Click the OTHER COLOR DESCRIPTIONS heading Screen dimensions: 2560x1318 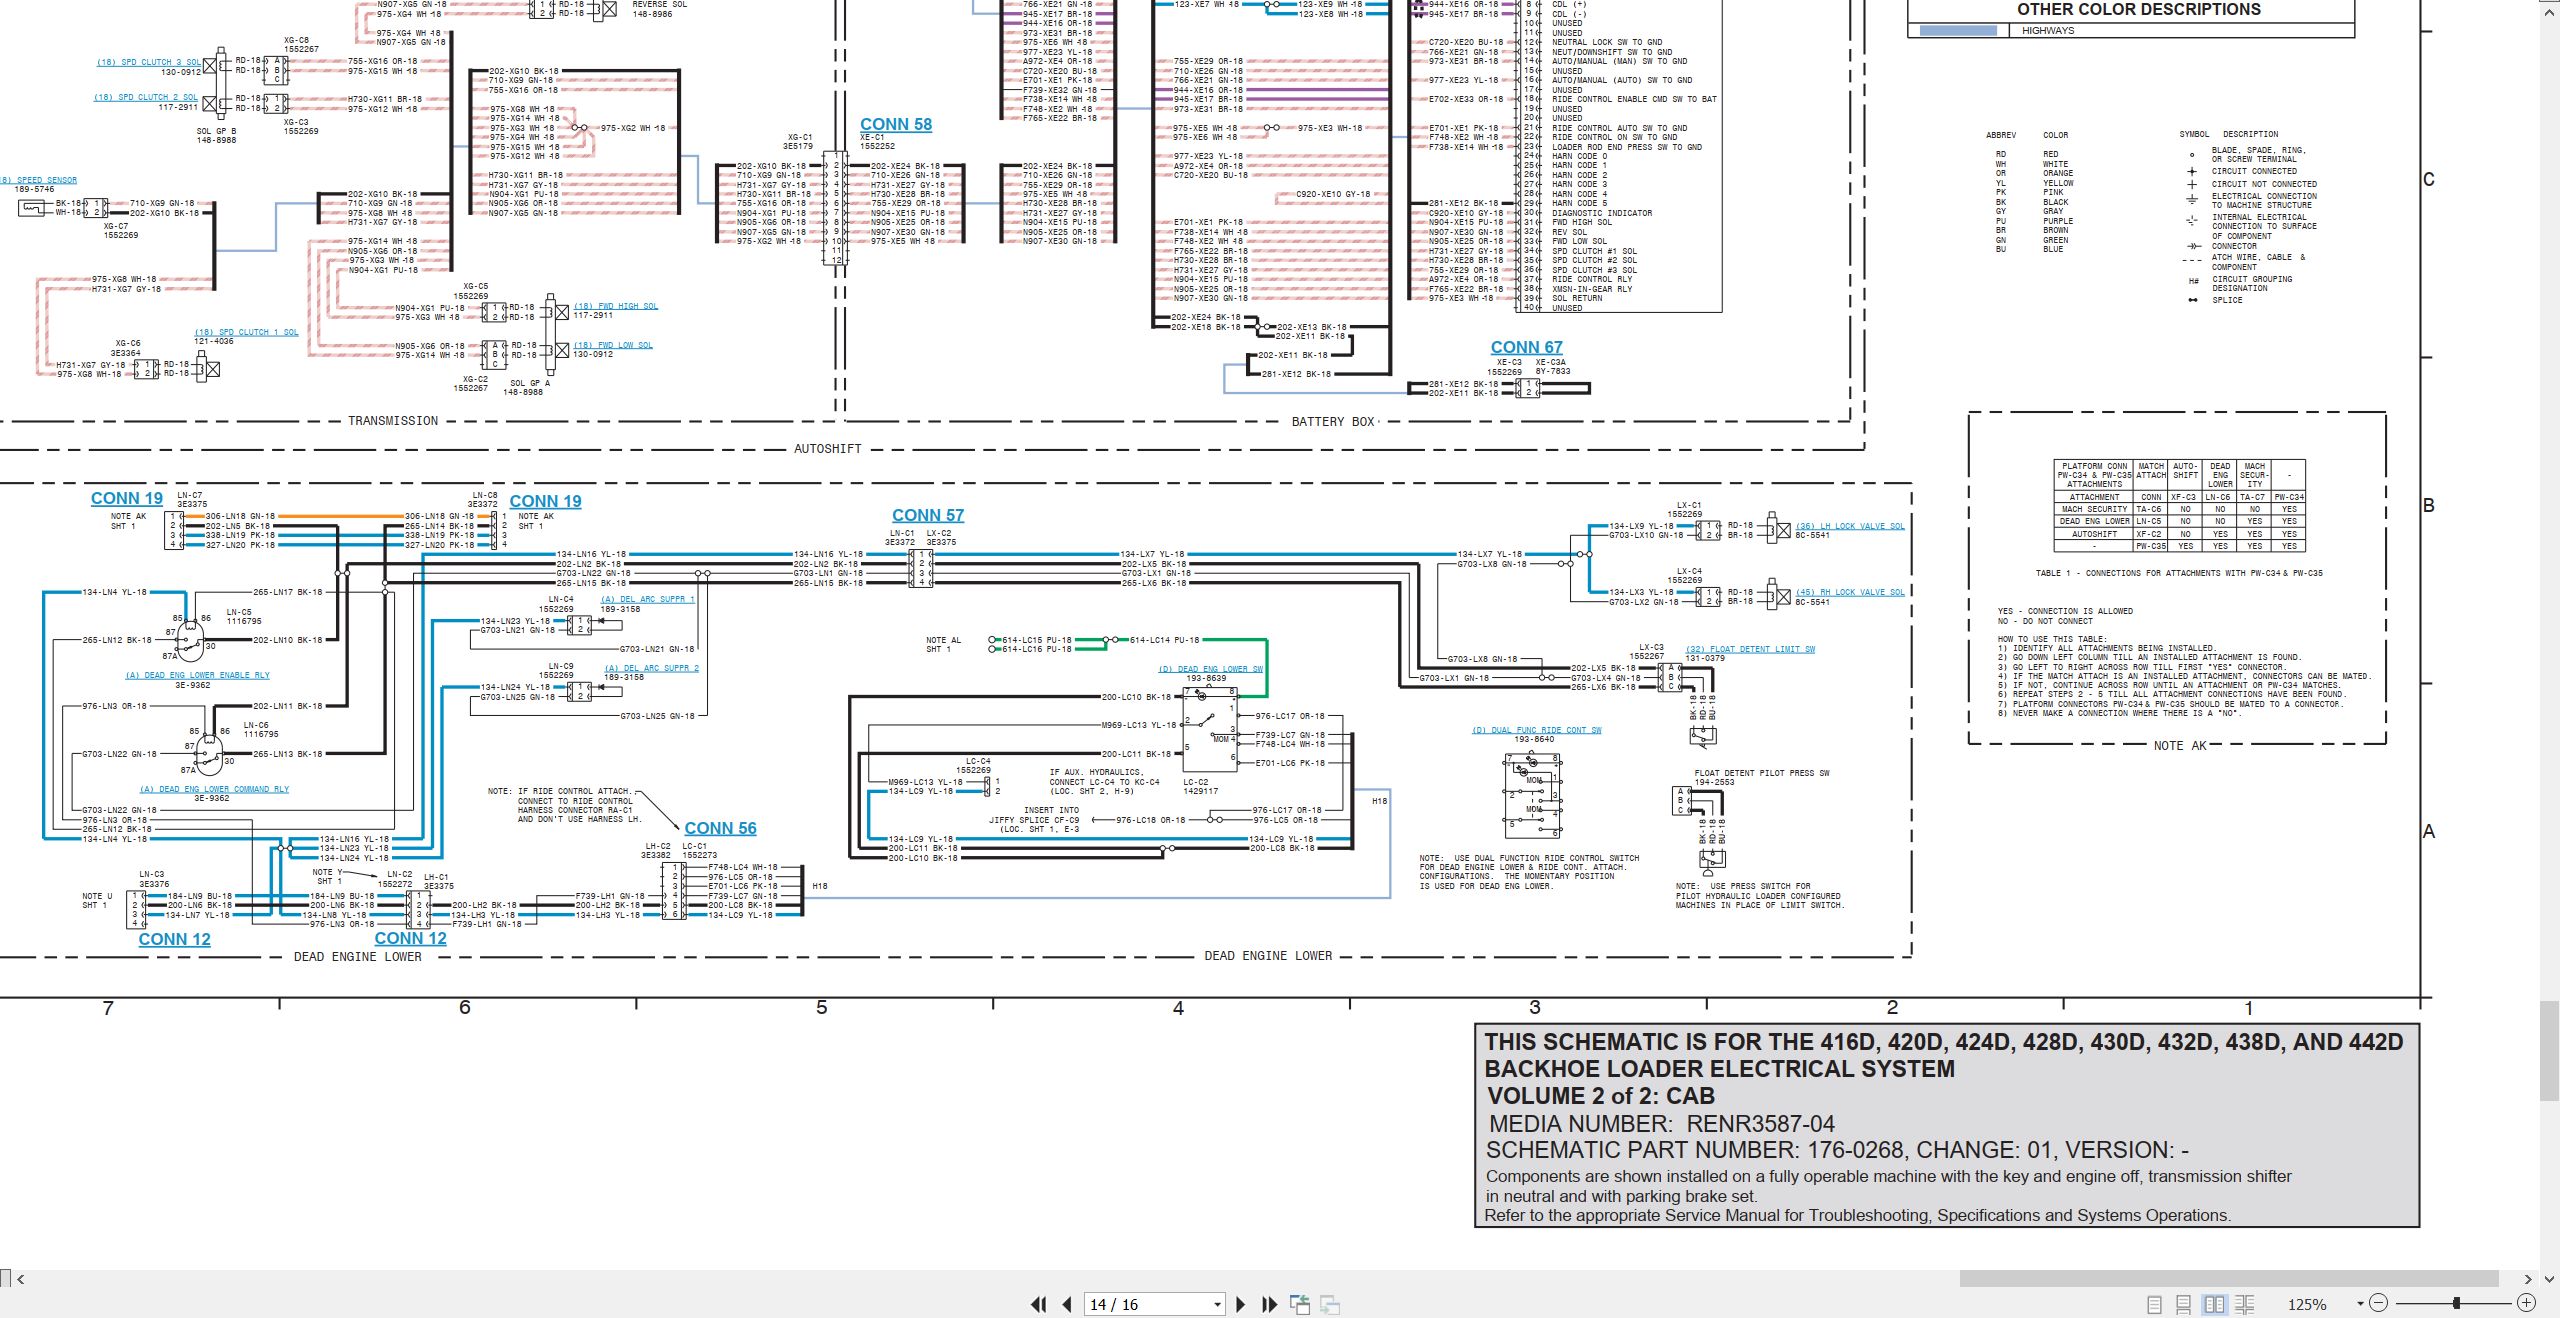pyautogui.click(x=2139, y=10)
